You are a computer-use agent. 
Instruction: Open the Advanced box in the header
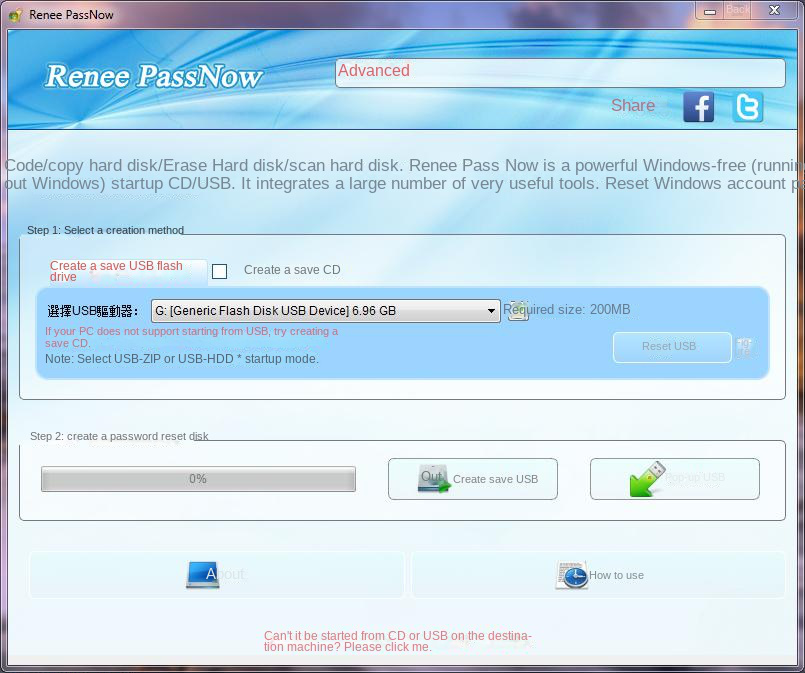click(560, 73)
